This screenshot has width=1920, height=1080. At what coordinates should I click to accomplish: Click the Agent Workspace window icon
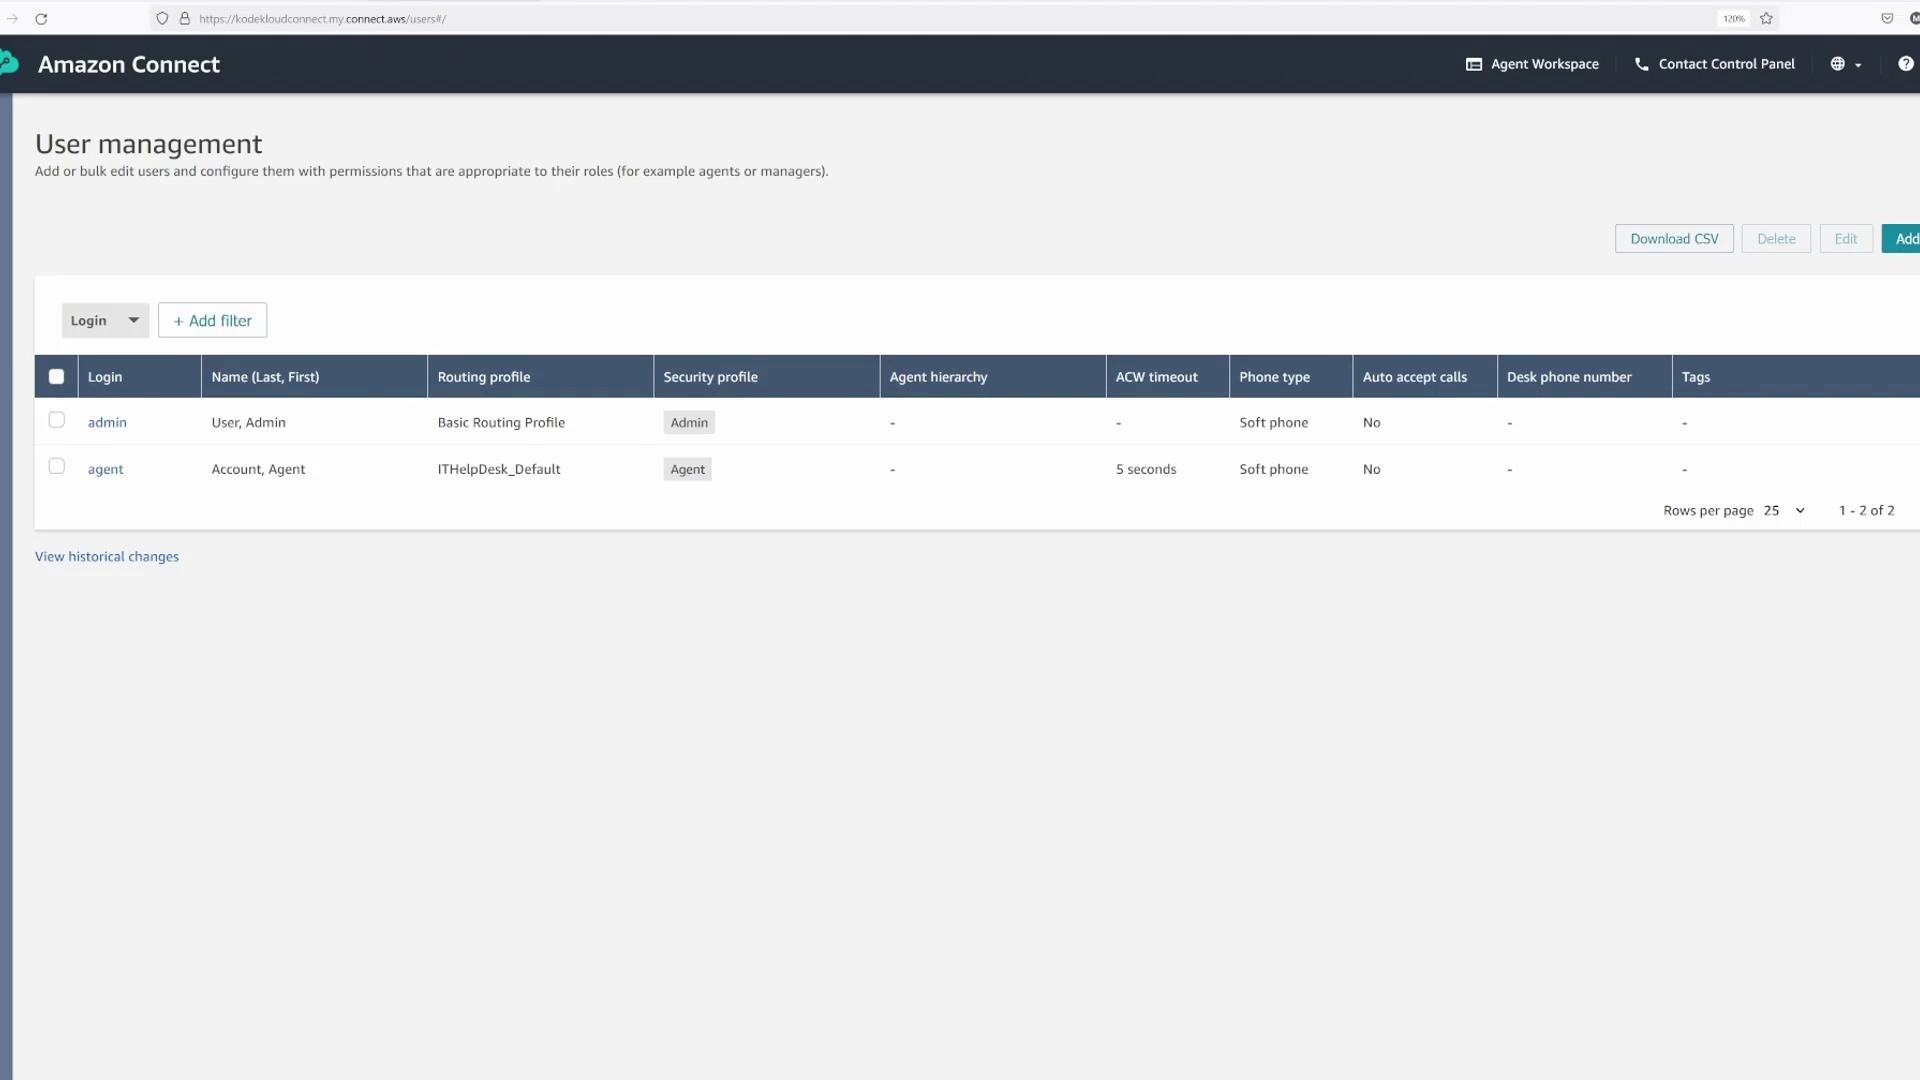(1473, 64)
